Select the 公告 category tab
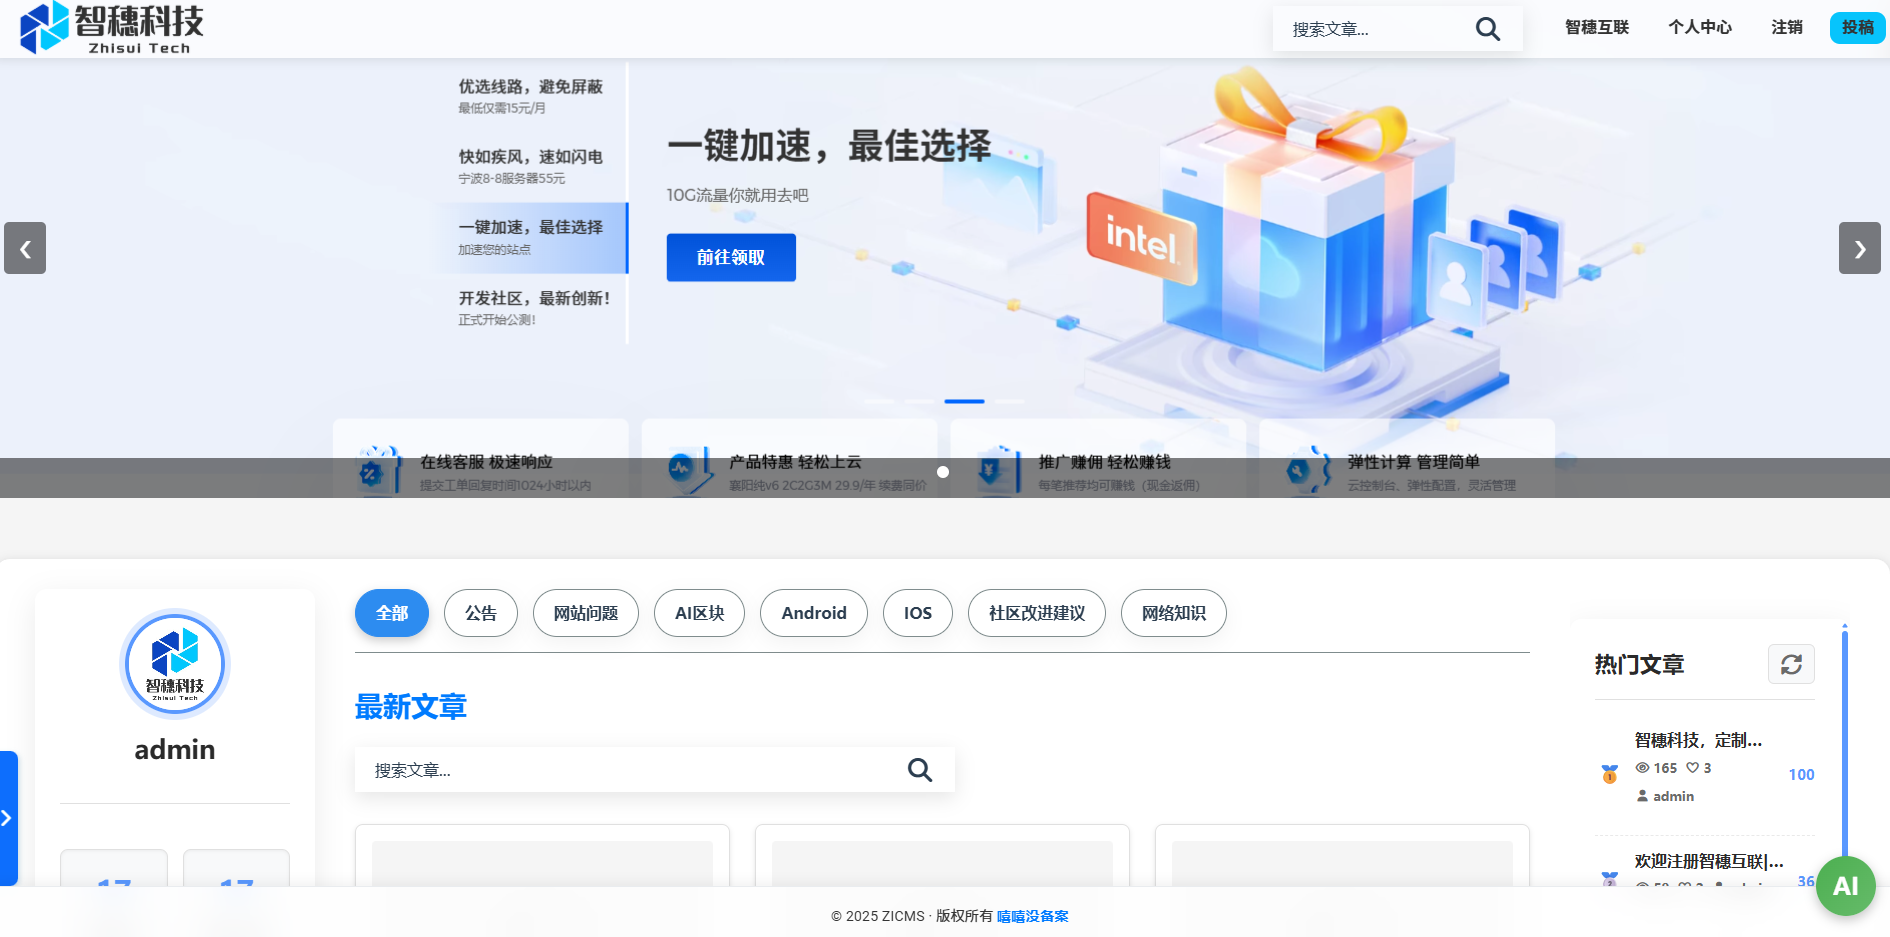The height and width of the screenshot is (937, 1890). 480,613
